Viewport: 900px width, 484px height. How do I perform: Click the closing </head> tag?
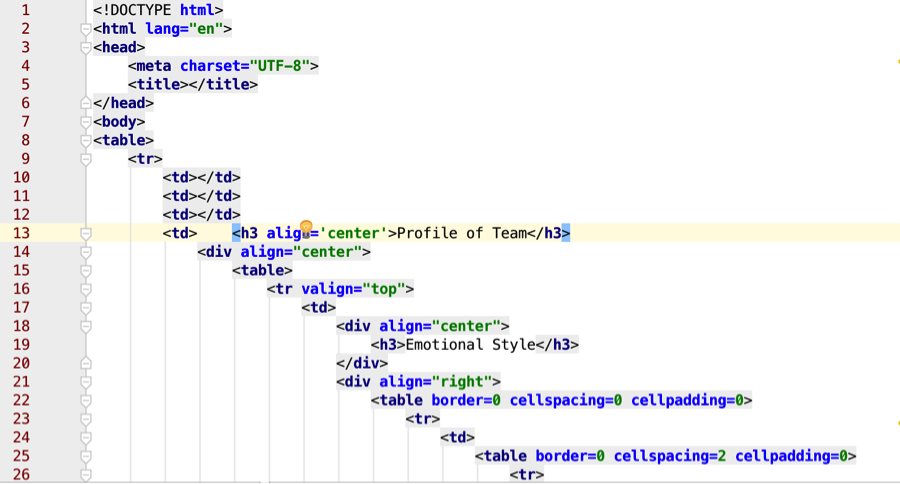[x=123, y=103]
